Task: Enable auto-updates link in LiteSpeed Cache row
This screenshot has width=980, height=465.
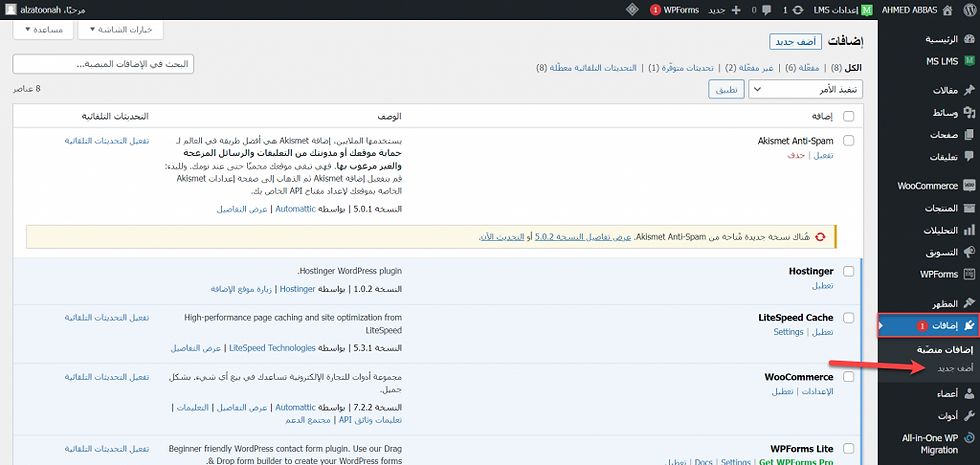Action: pyautogui.click(x=107, y=318)
